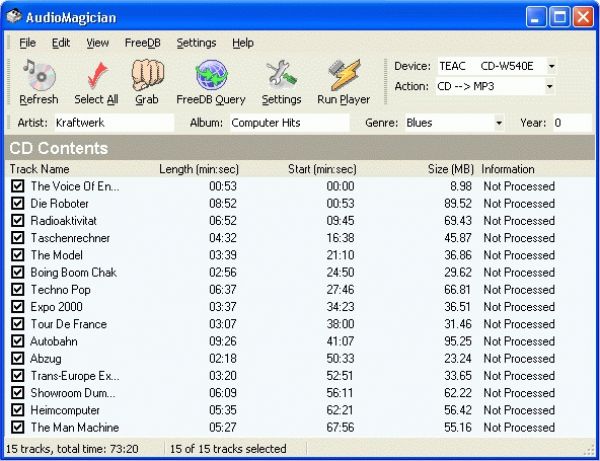Open the Genre dropdown list
600x461 pixels.
coord(499,123)
